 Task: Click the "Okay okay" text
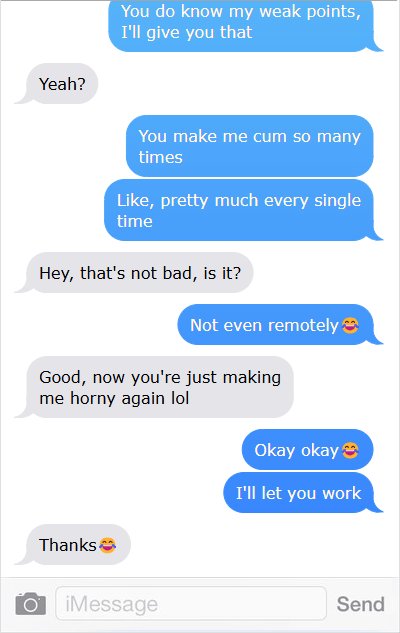click(x=296, y=451)
